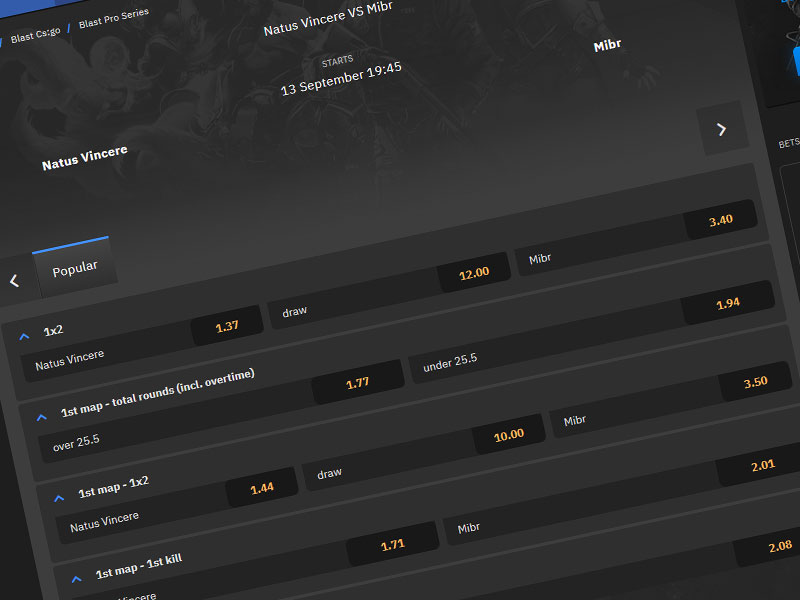Screen dimensions: 800x600
Task: Select Mibr at 3.50 odds
Action: (x=670, y=400)
